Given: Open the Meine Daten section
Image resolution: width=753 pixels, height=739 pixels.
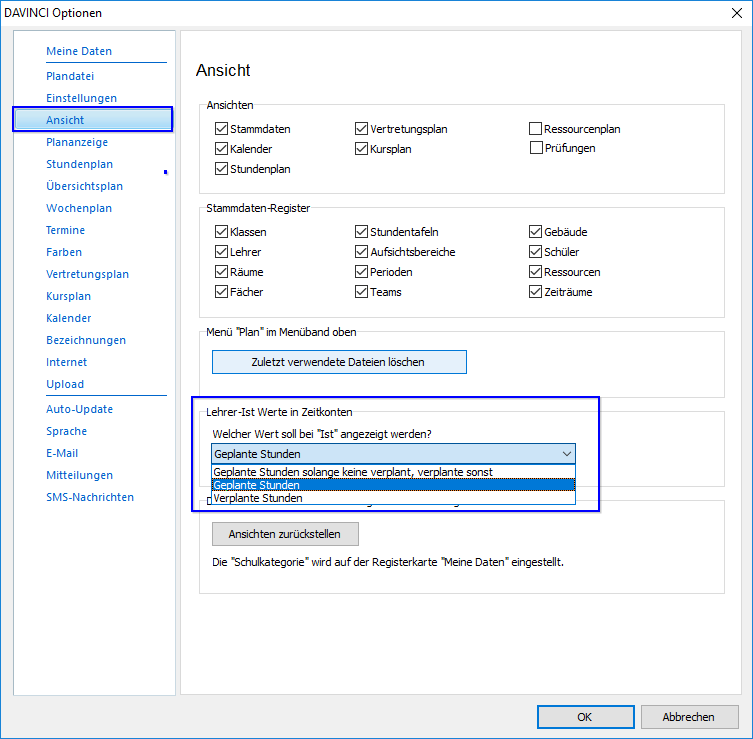Looking at the screenshot, I should pyautogui.click(x=79, y=51).
